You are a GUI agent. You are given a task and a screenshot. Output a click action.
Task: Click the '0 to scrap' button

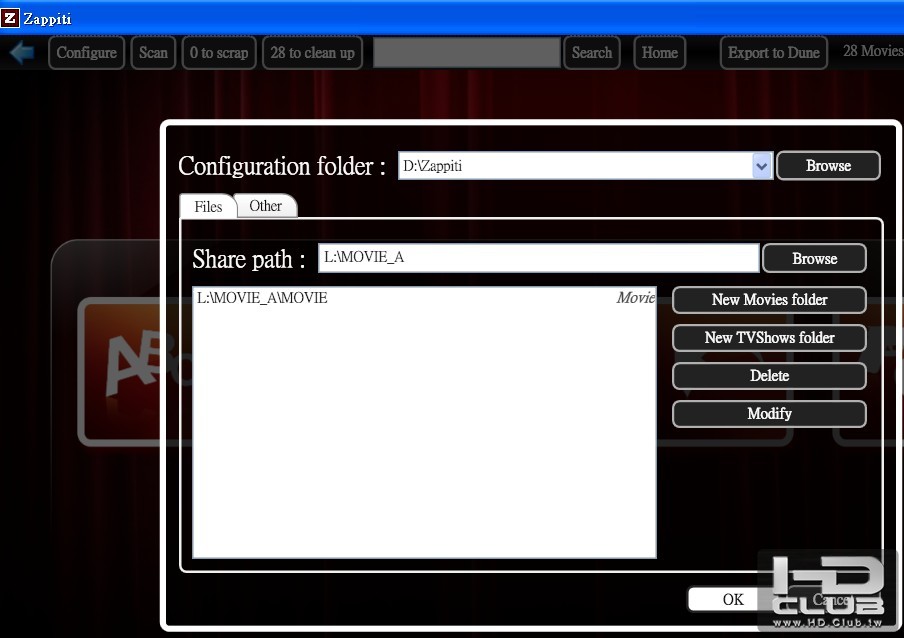[x=219, y=52]
